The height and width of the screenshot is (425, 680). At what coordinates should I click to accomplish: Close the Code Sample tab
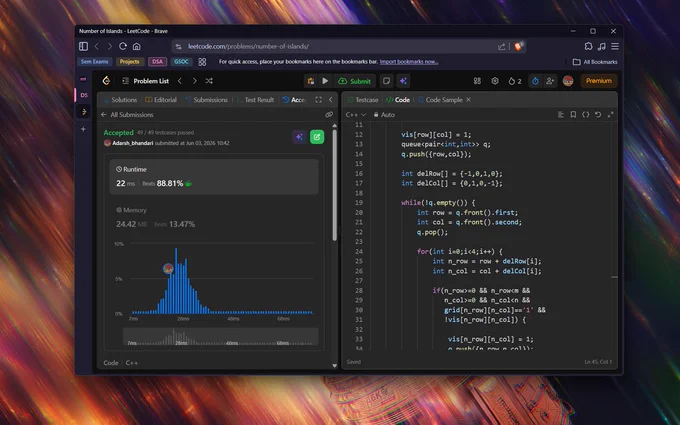468,100
